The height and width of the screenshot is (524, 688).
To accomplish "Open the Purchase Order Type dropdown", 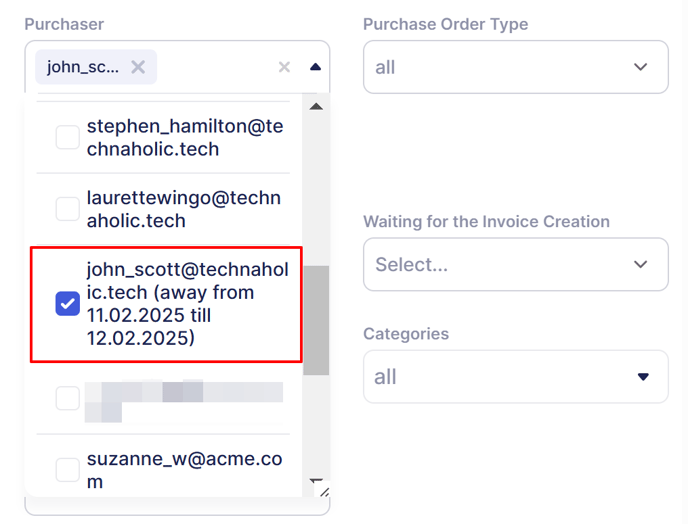I will [516, 67].
